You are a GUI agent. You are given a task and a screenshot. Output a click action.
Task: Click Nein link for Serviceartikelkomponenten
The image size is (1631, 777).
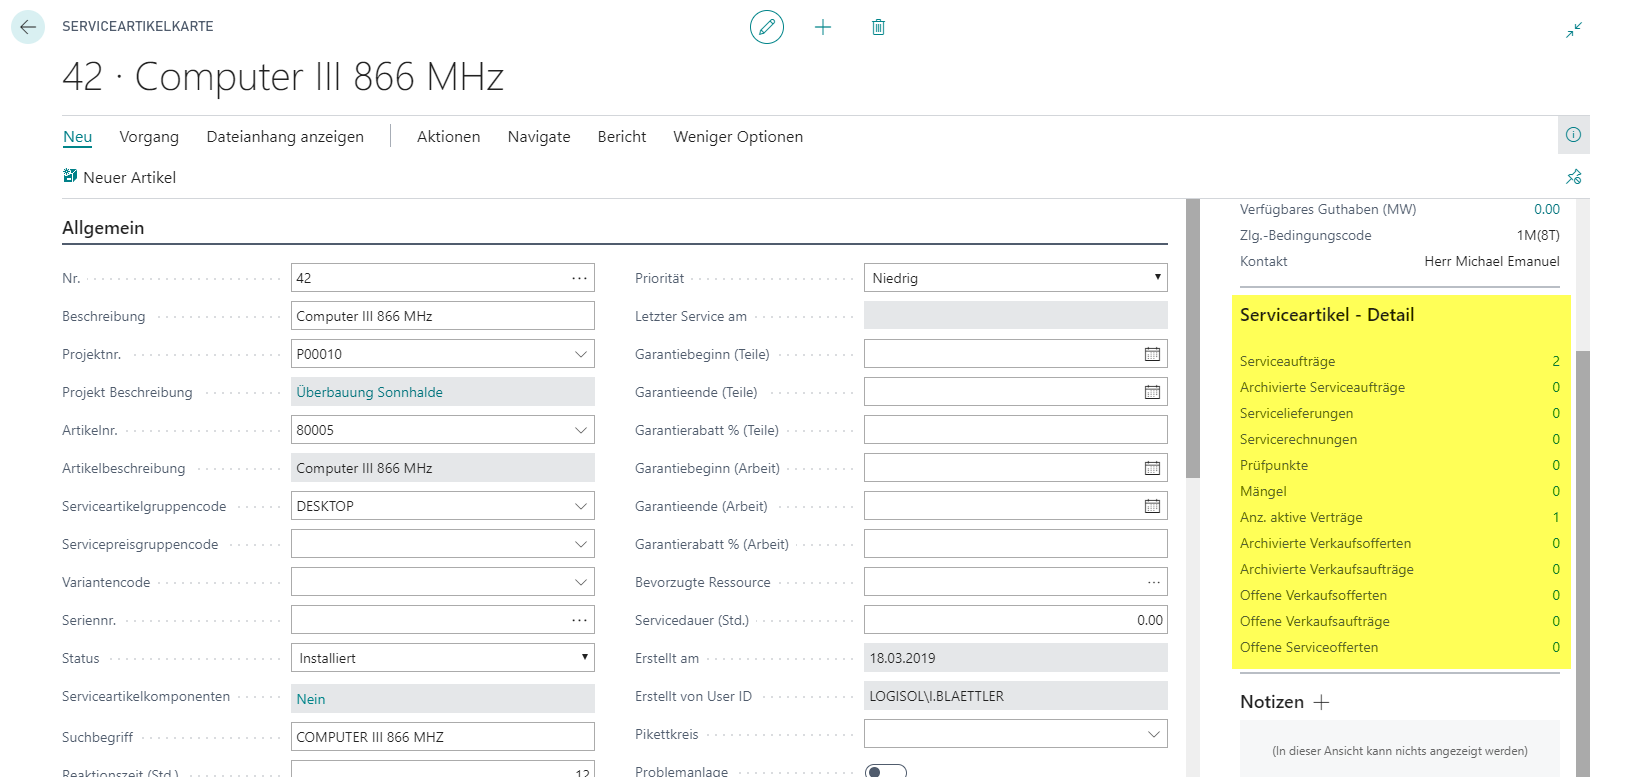[311, 699]
